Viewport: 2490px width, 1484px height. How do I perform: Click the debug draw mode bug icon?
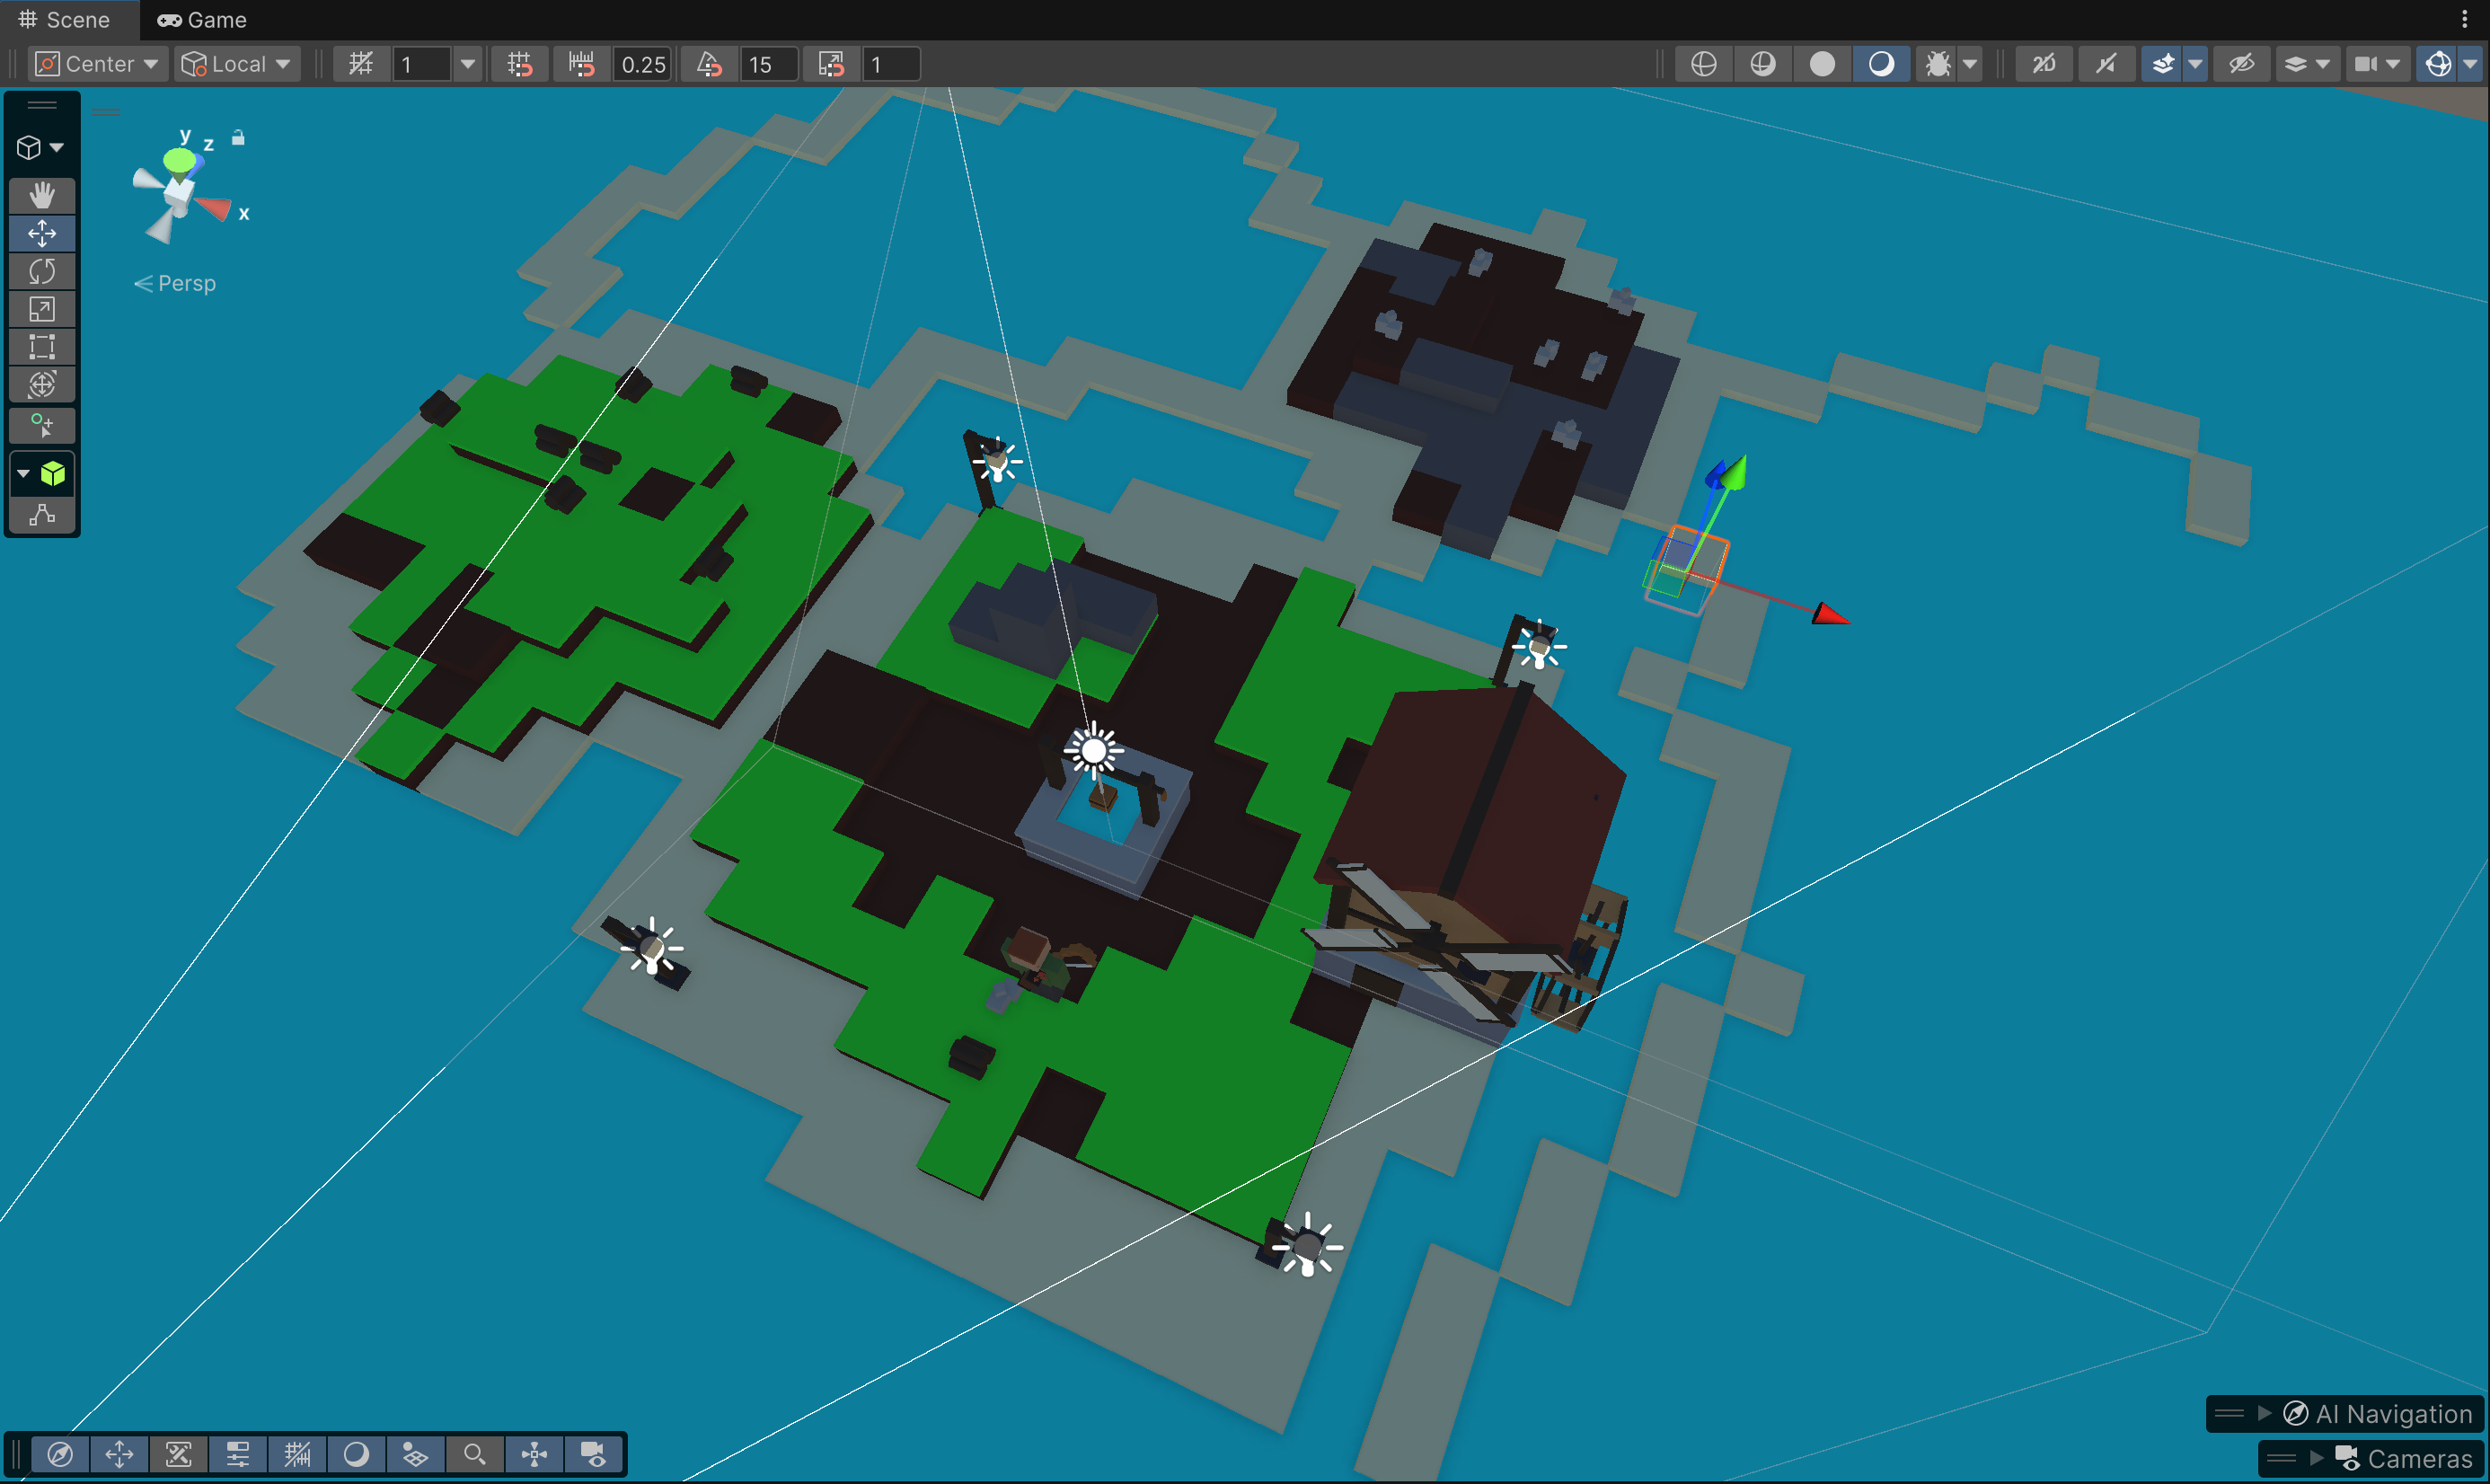(1938, 64)
